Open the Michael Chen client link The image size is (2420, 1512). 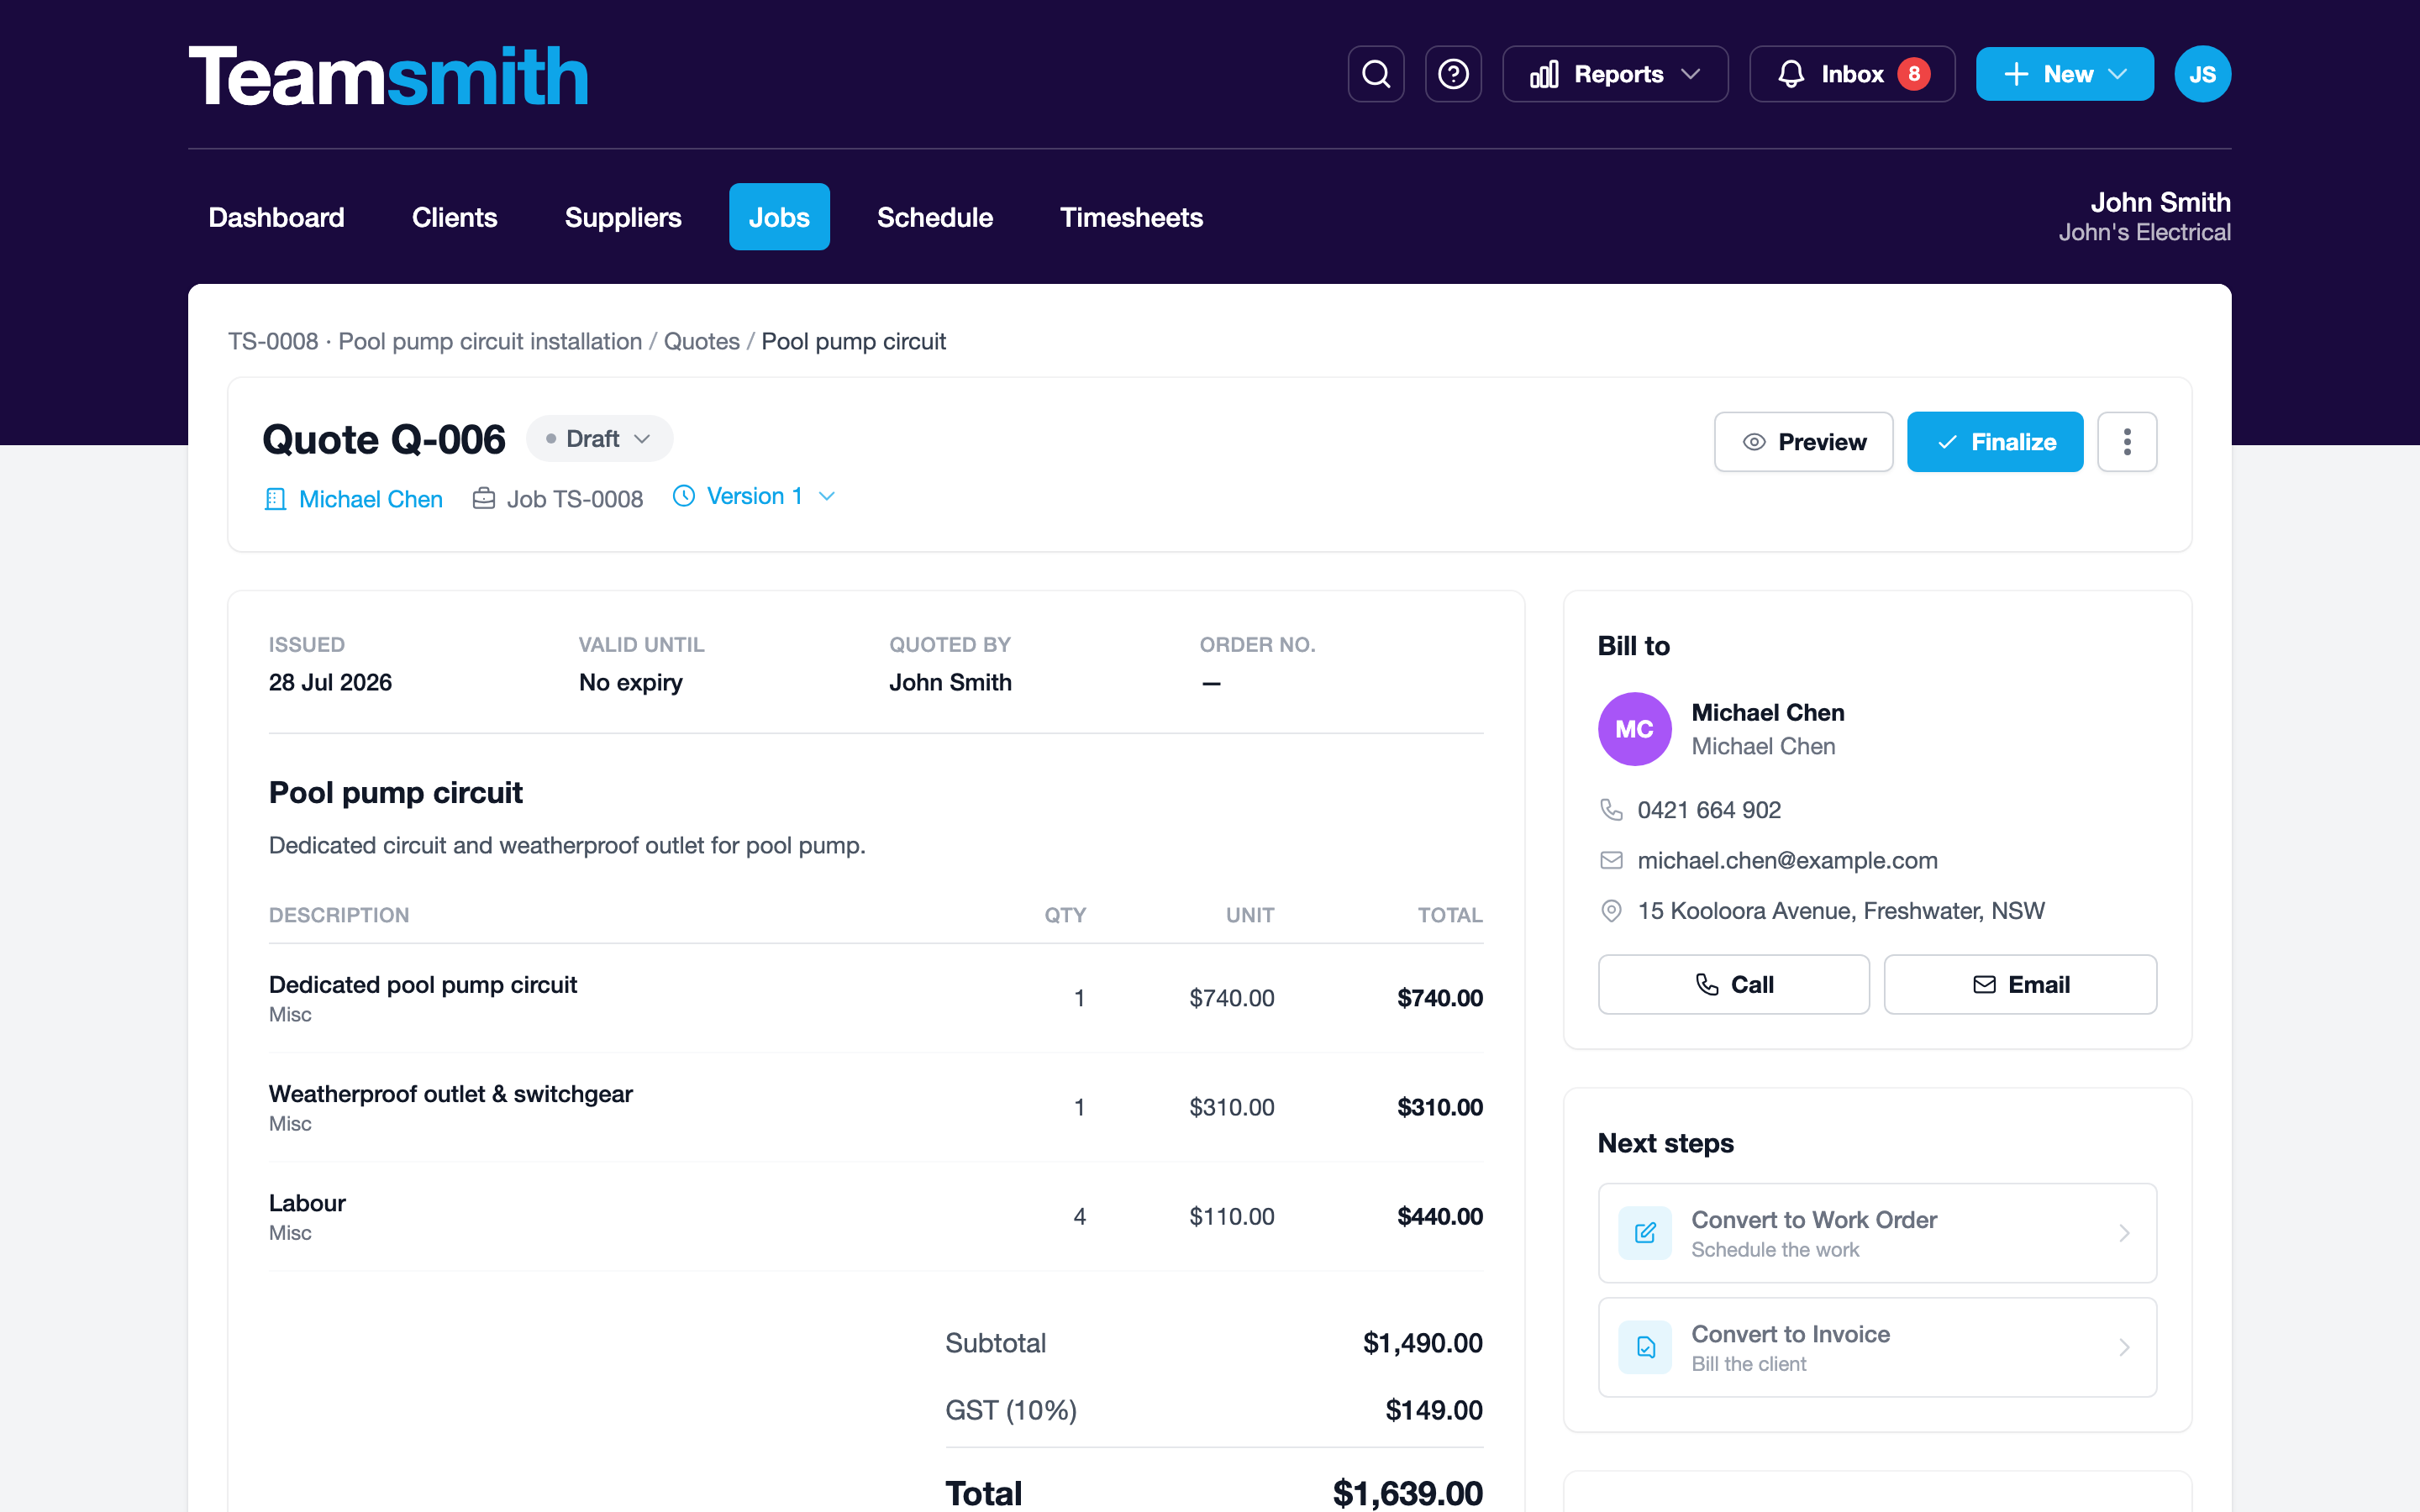(370, 499)
